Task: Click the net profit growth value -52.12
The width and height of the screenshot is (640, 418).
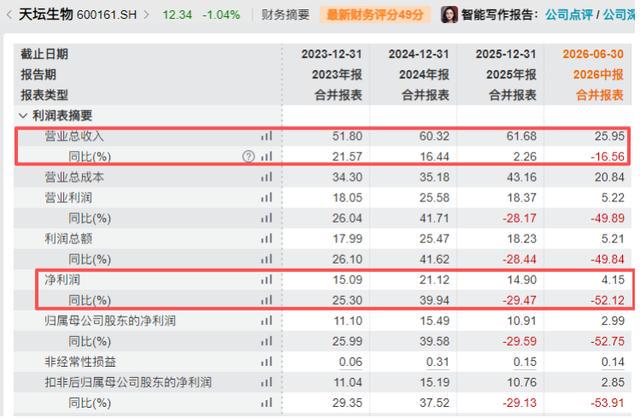Action: point(607,300)
